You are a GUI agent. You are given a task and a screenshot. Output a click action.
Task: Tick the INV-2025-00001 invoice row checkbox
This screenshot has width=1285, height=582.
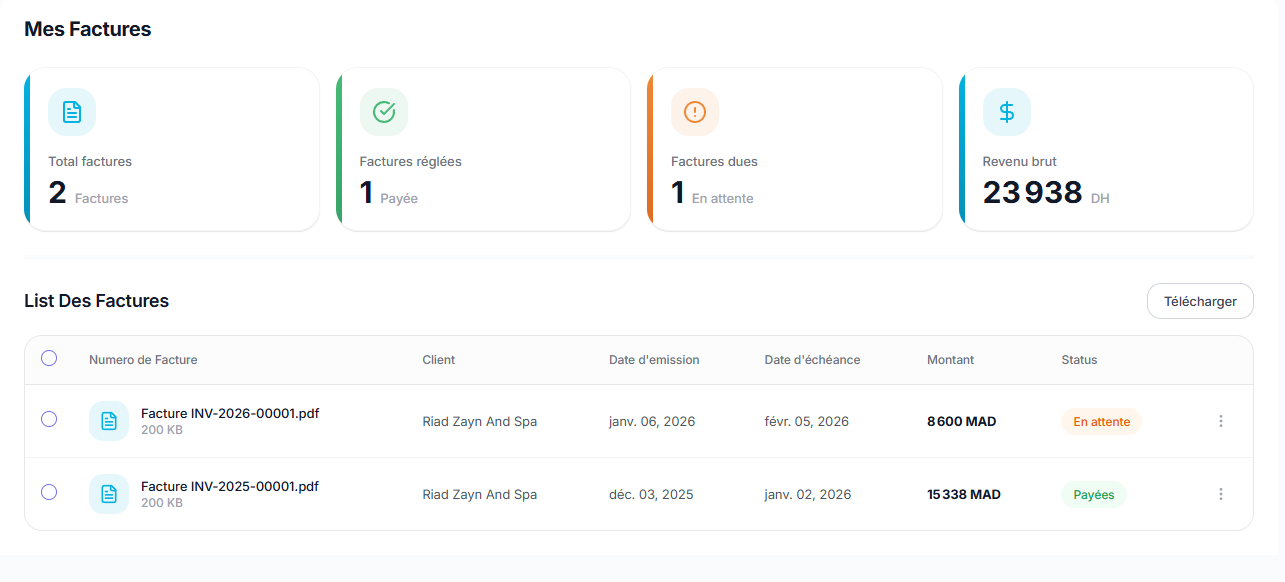coord(49,492)
